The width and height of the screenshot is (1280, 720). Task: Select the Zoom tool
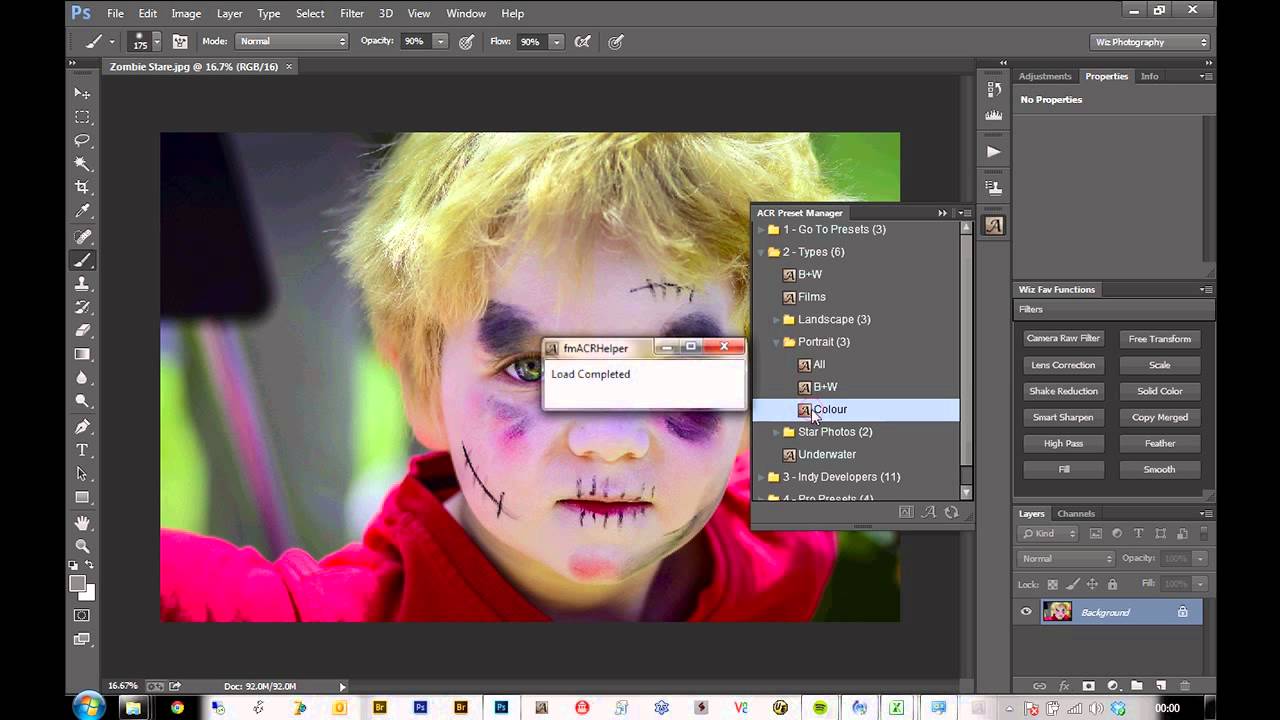(82, 546)
